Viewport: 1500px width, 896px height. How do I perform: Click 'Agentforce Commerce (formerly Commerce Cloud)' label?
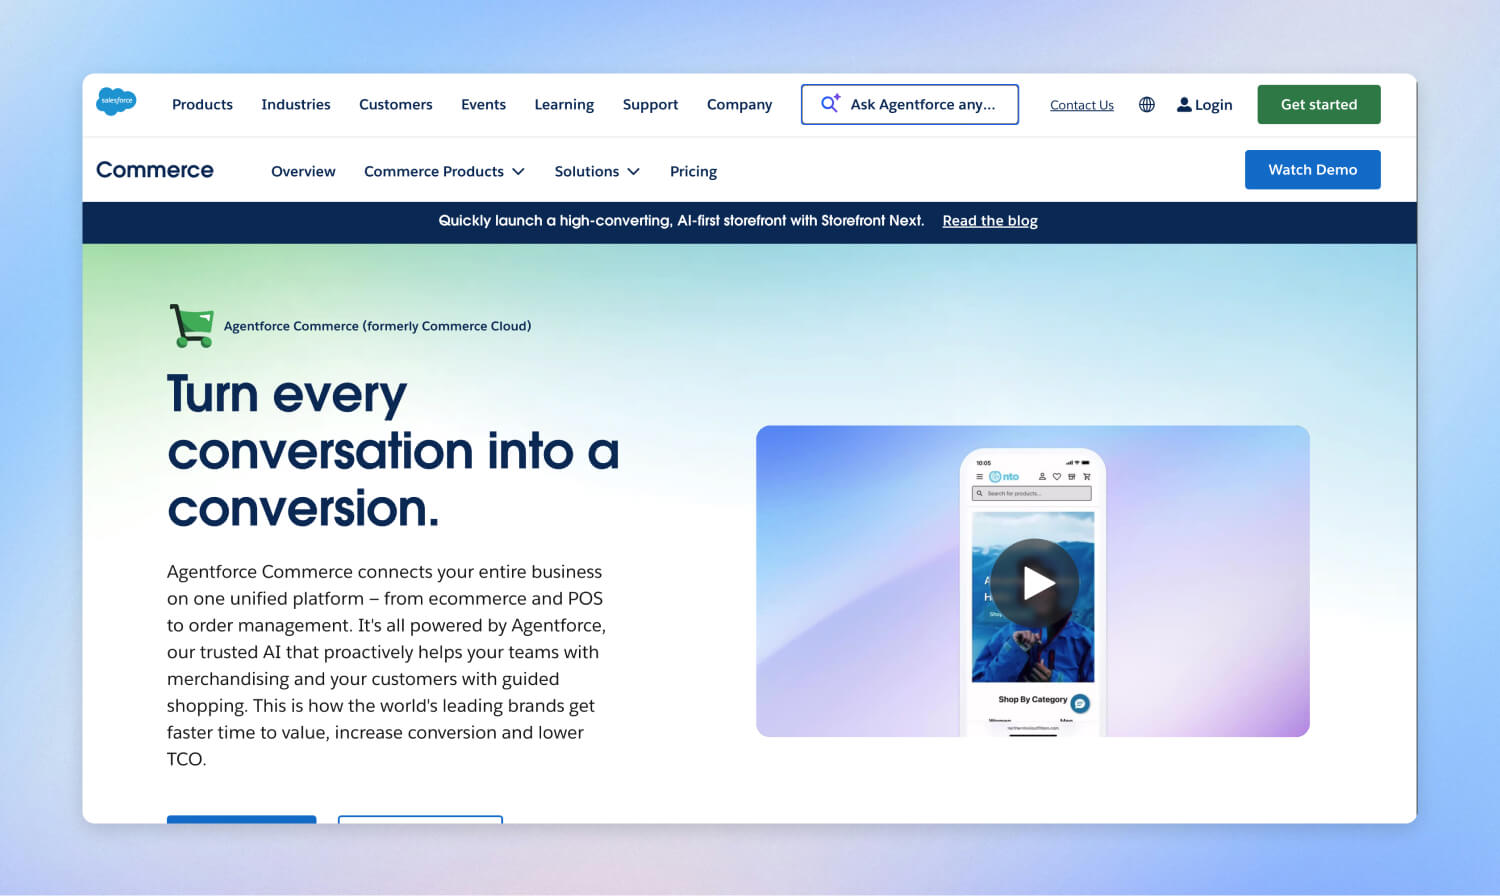click(x=377, y=326)
